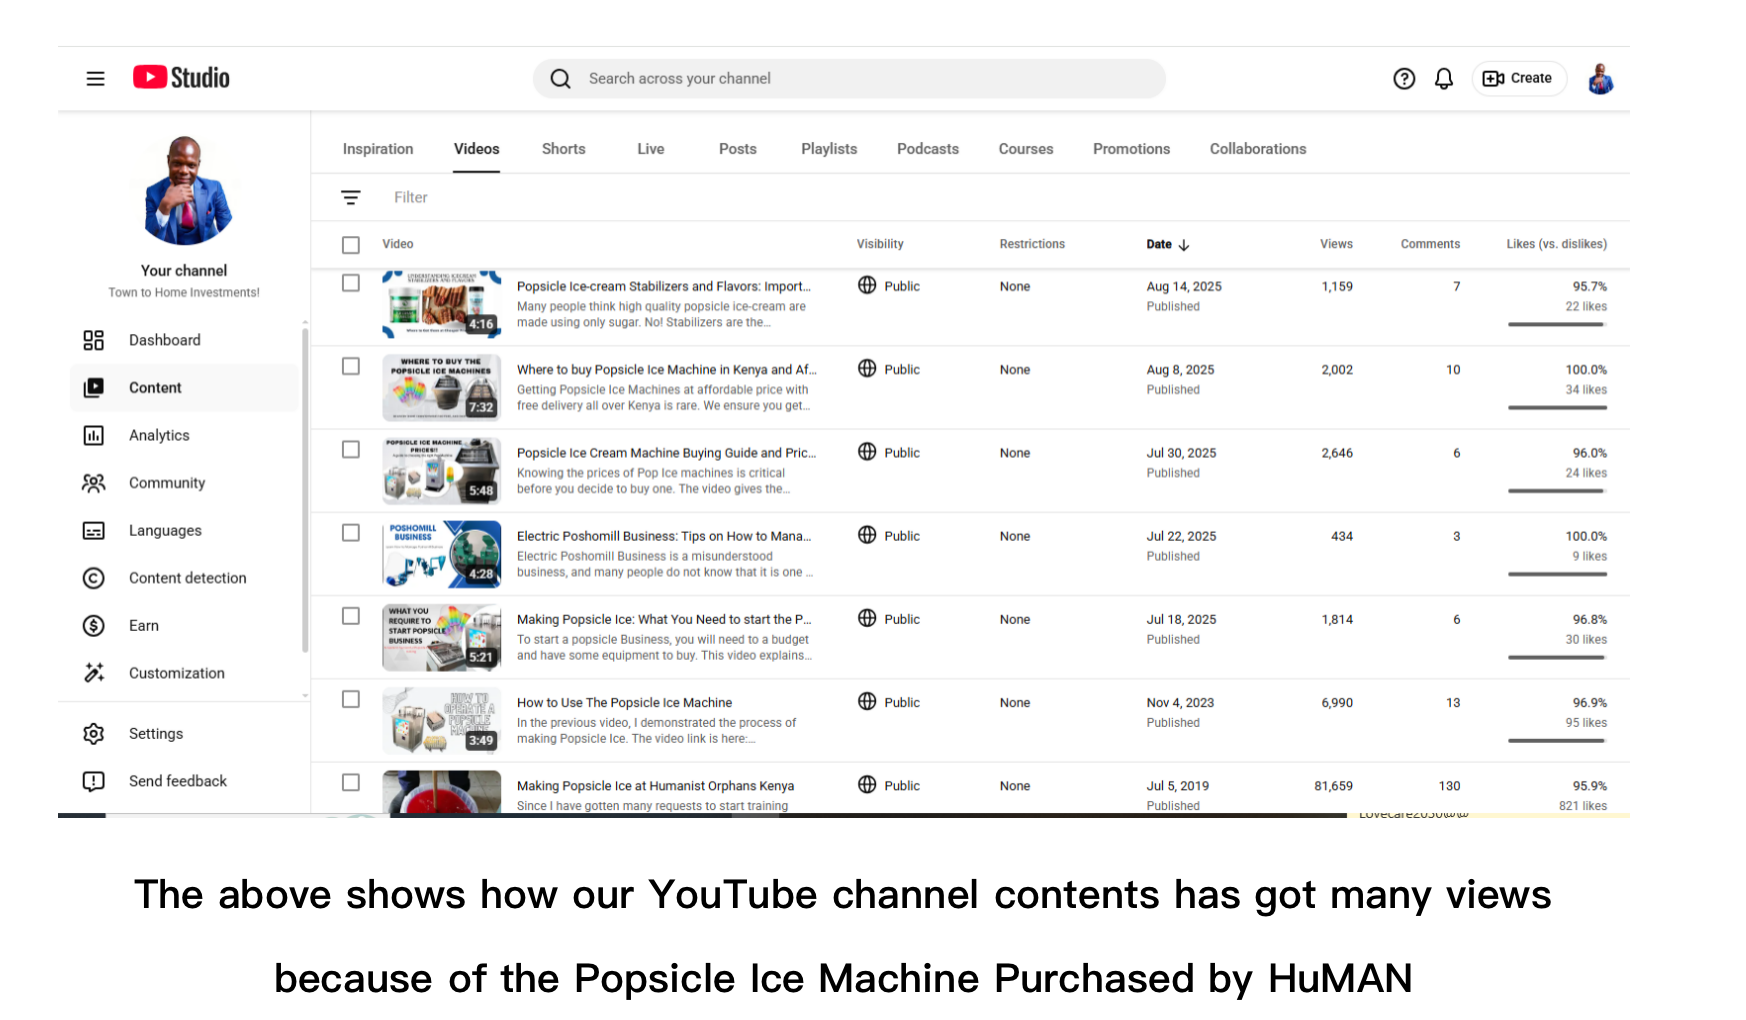
Task: Select checkbox for Where to buy Popsicle video
Action: (x=350, y=366)
